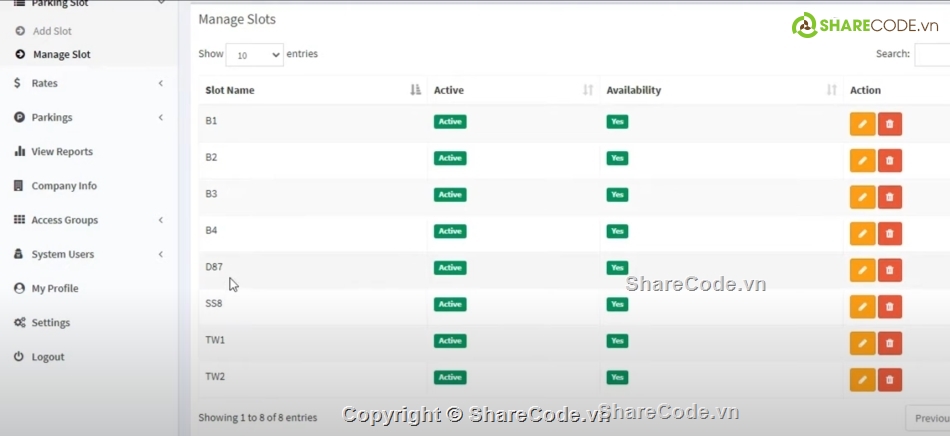The image size is (950, 436).
Task: Log out using Logout item
Action: click(47, 357)
